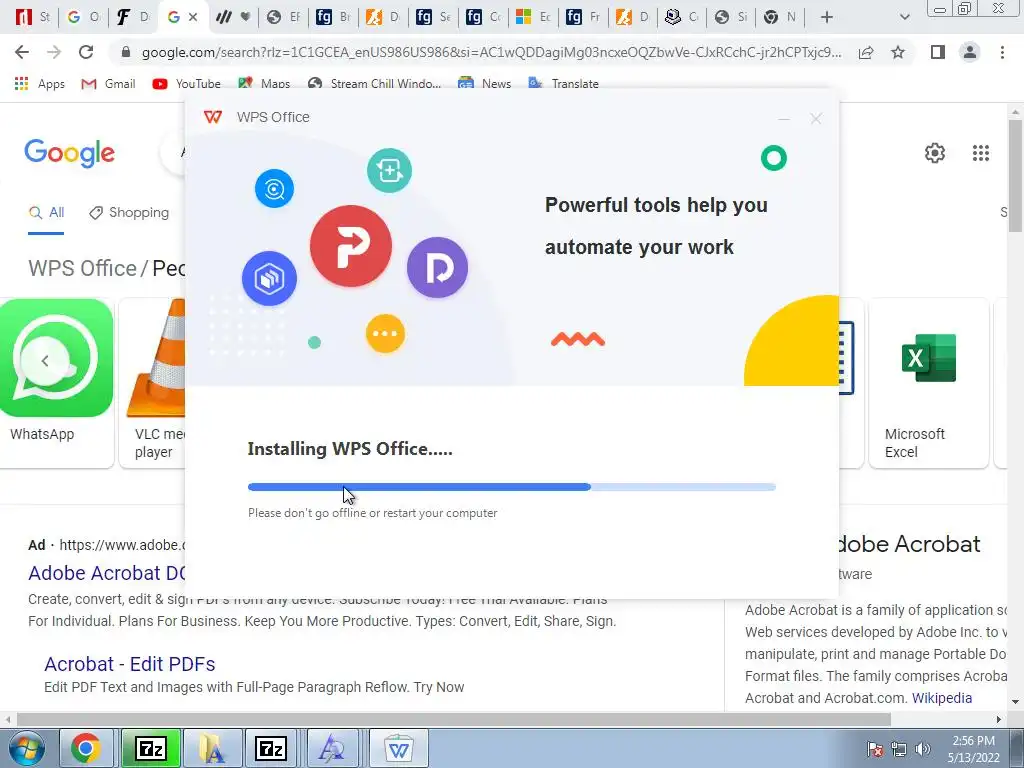
Task: Click the folder taskbar icon
Action: point(212,748)
